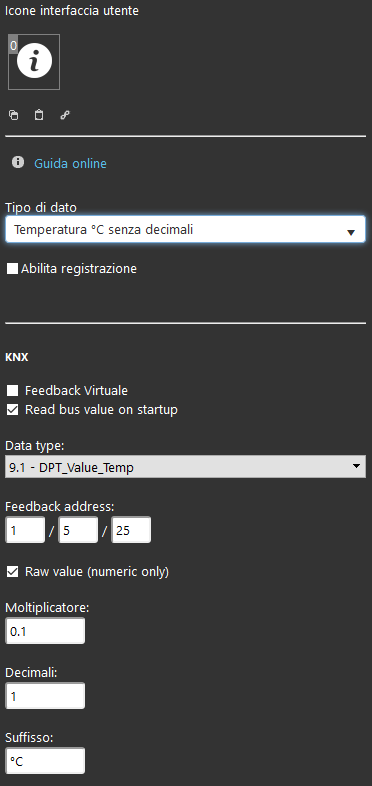372x786 pixels.
Task: Click the info icon beside Guida online
Action: tap(18, 162)
